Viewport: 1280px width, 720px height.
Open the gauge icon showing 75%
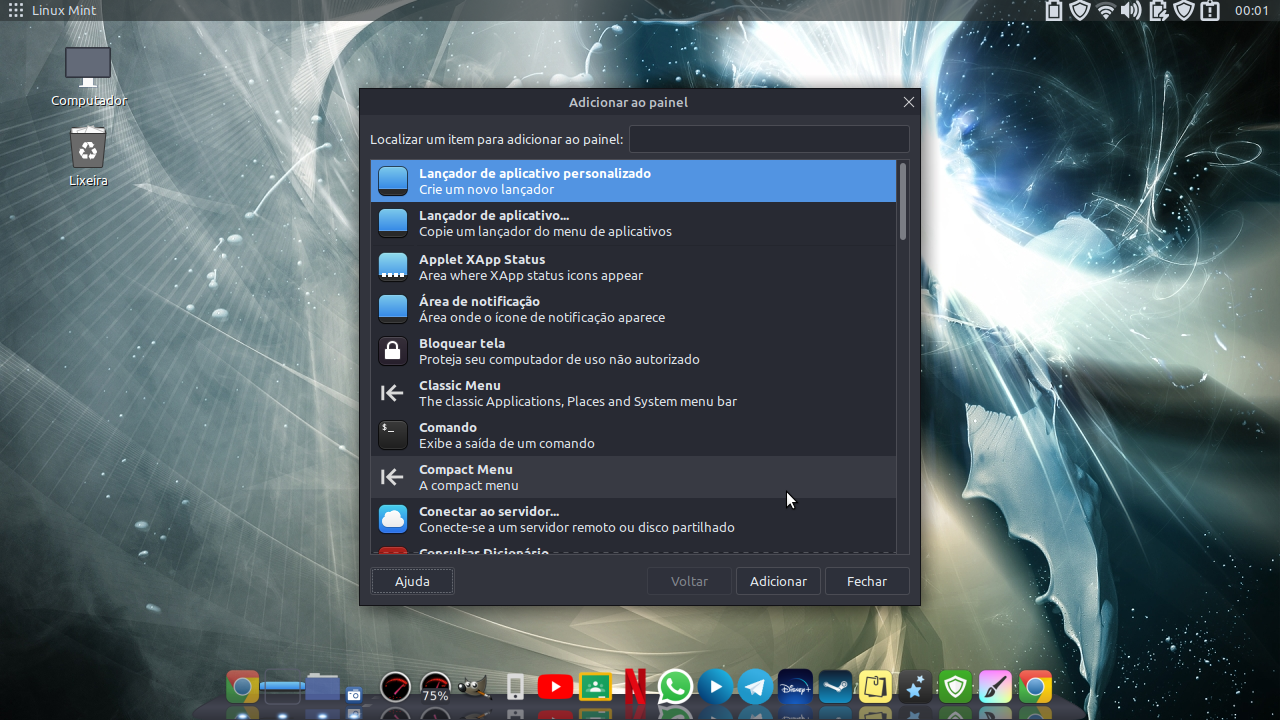(435, 687)
